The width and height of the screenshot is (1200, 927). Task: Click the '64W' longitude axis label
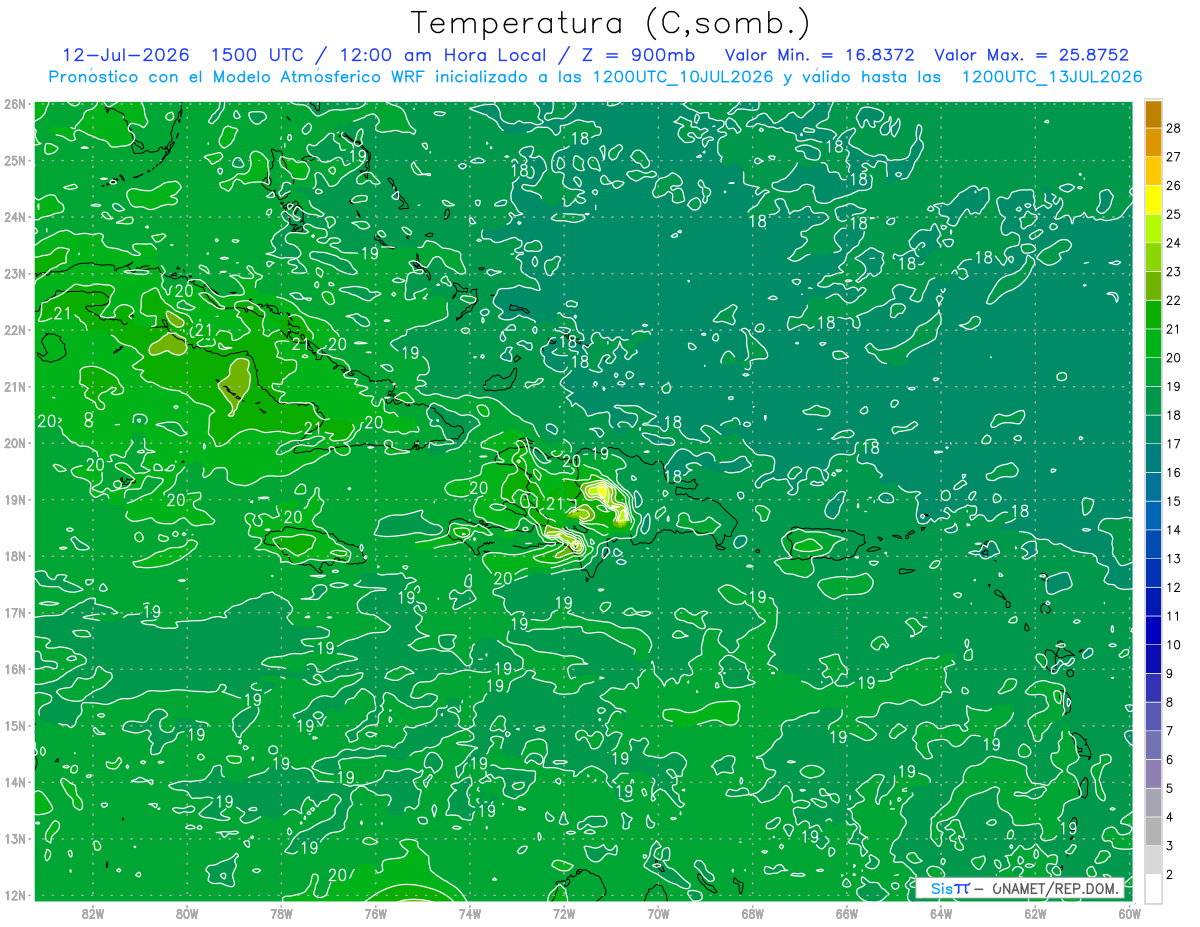(940, 913)
